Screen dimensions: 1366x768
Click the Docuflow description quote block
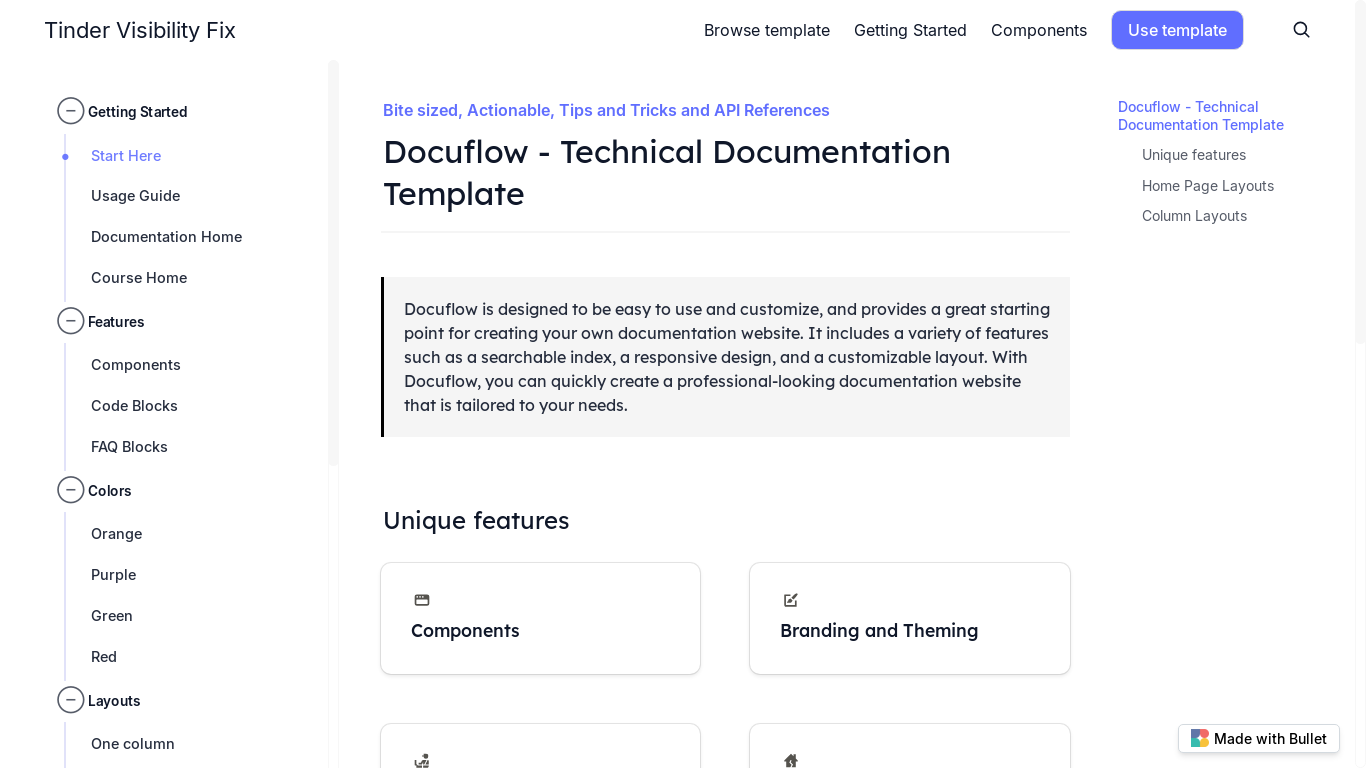(726, 357)
